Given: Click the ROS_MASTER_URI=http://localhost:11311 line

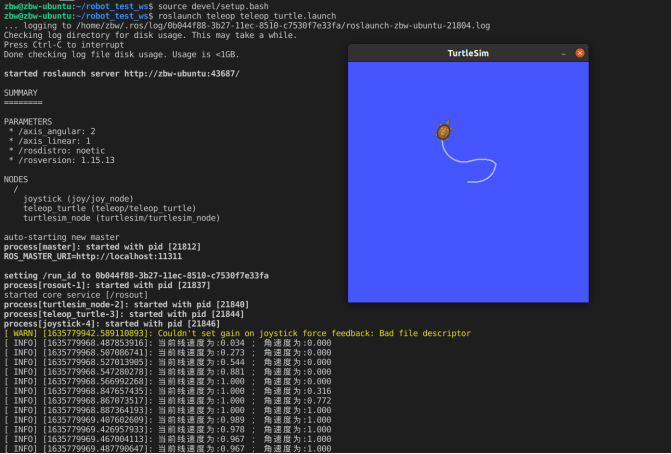Looking at the screenshot, I should pyautogui.click(x=93, y=256).
